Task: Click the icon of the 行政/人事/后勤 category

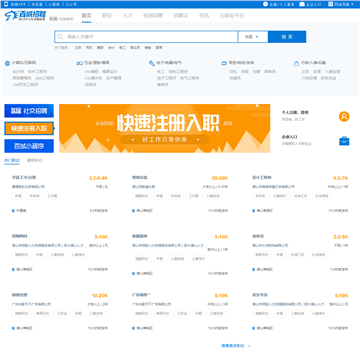Action: tap(296, 63)
